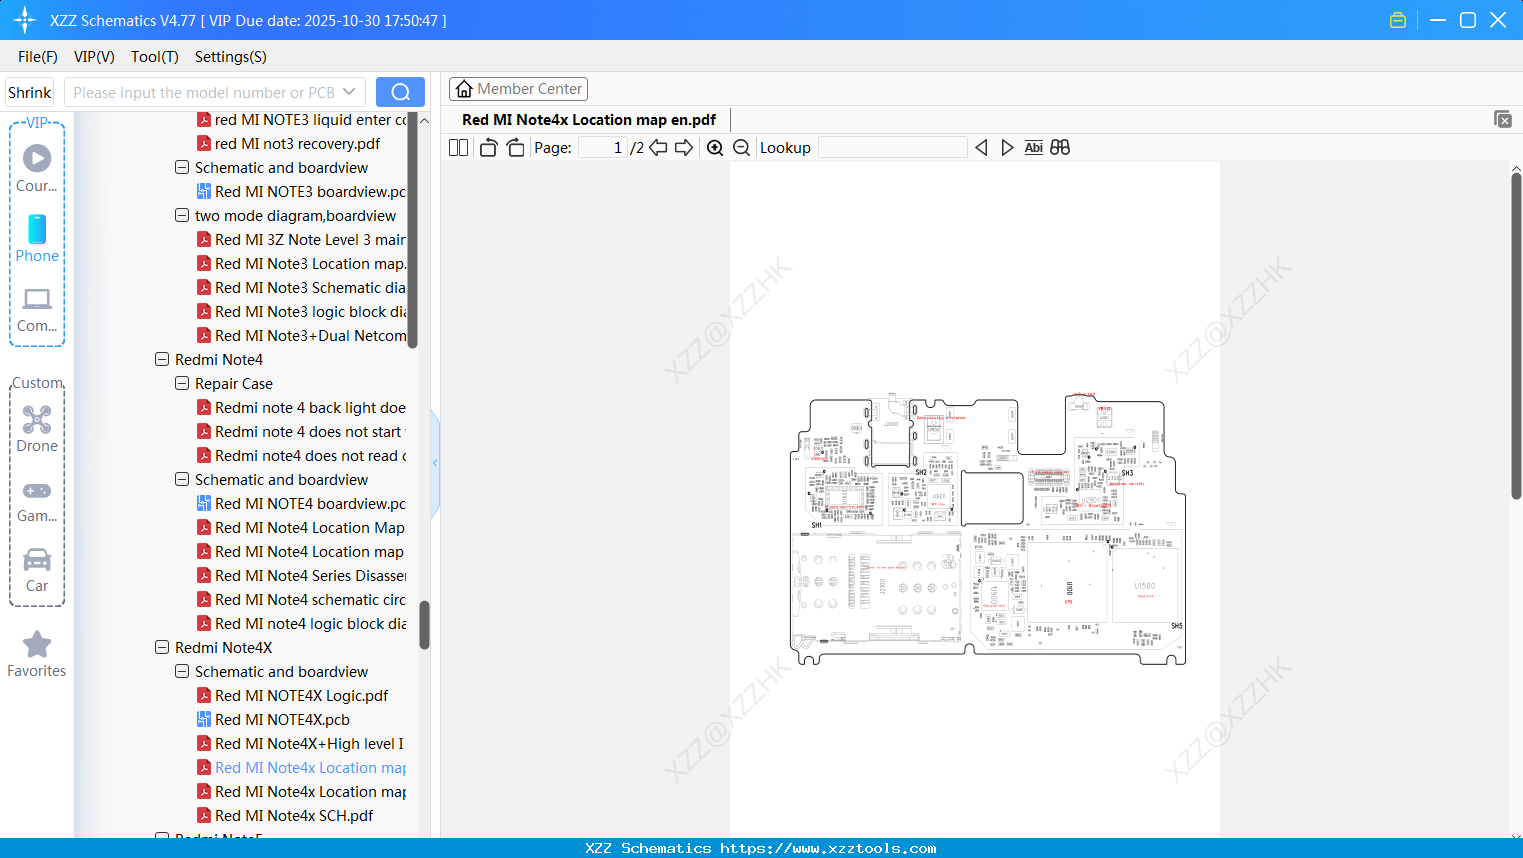Click the side panel collapse arrow
The height and width of the screenshot is (858, 1523).
click(x=434, y=462)
